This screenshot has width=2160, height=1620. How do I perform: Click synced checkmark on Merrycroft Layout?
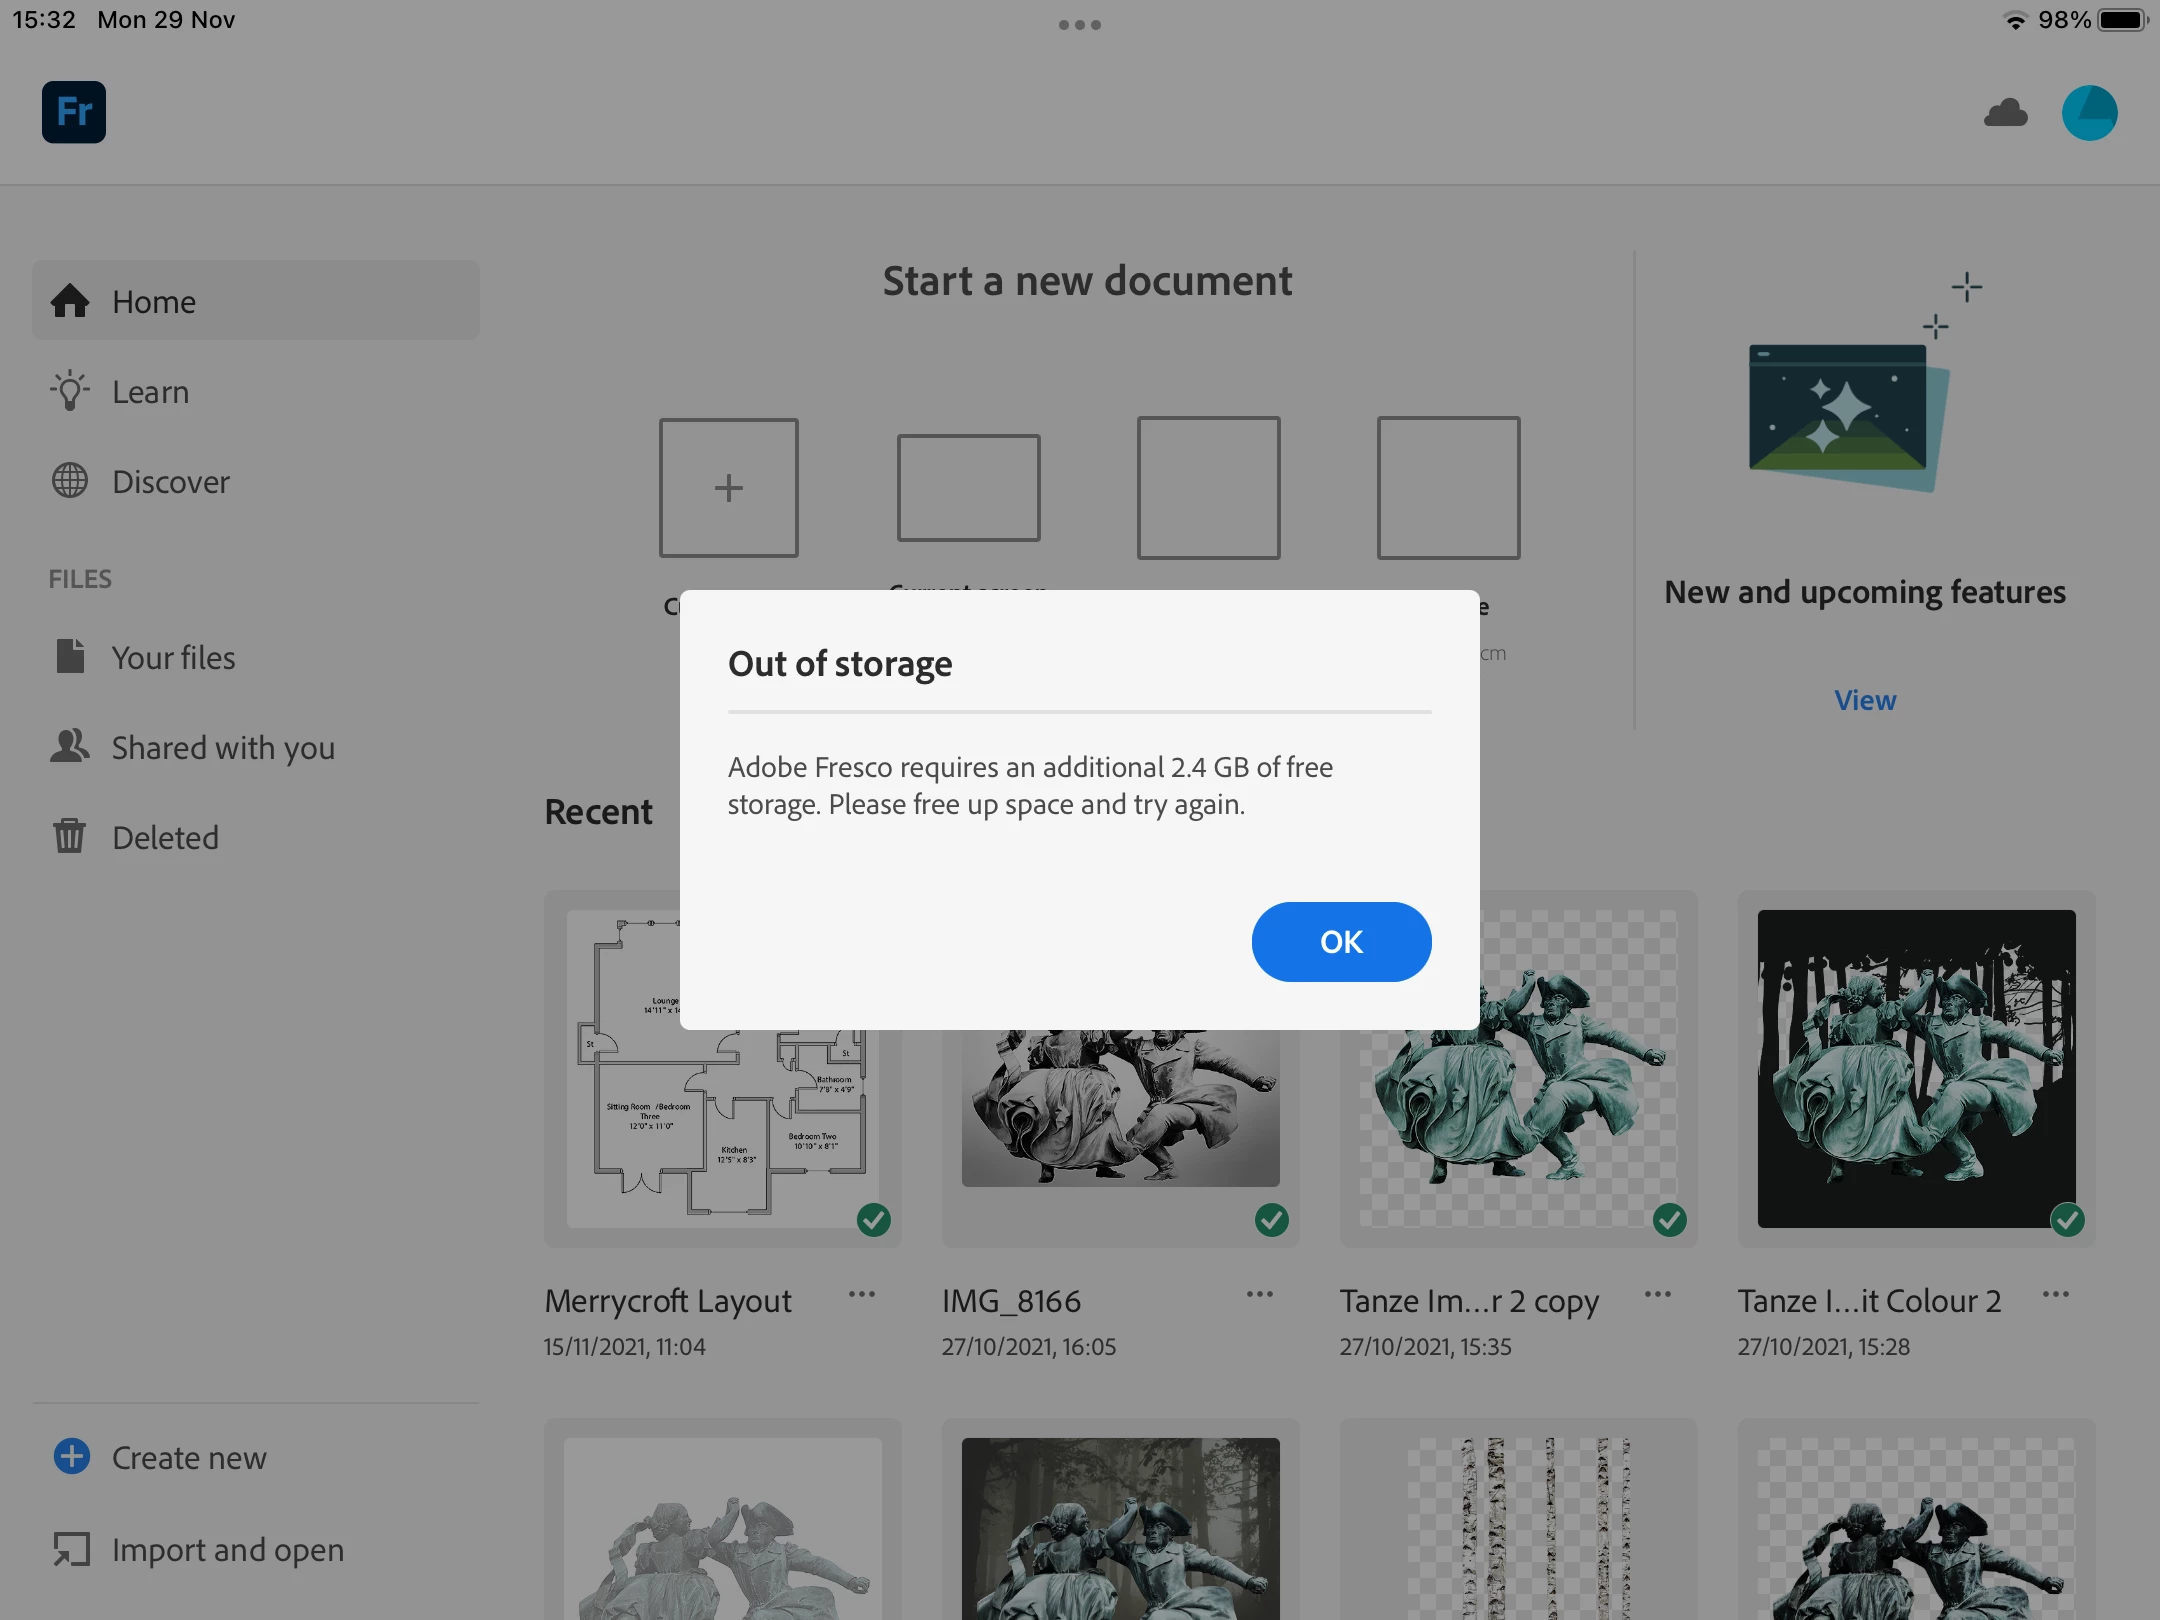874,1219
